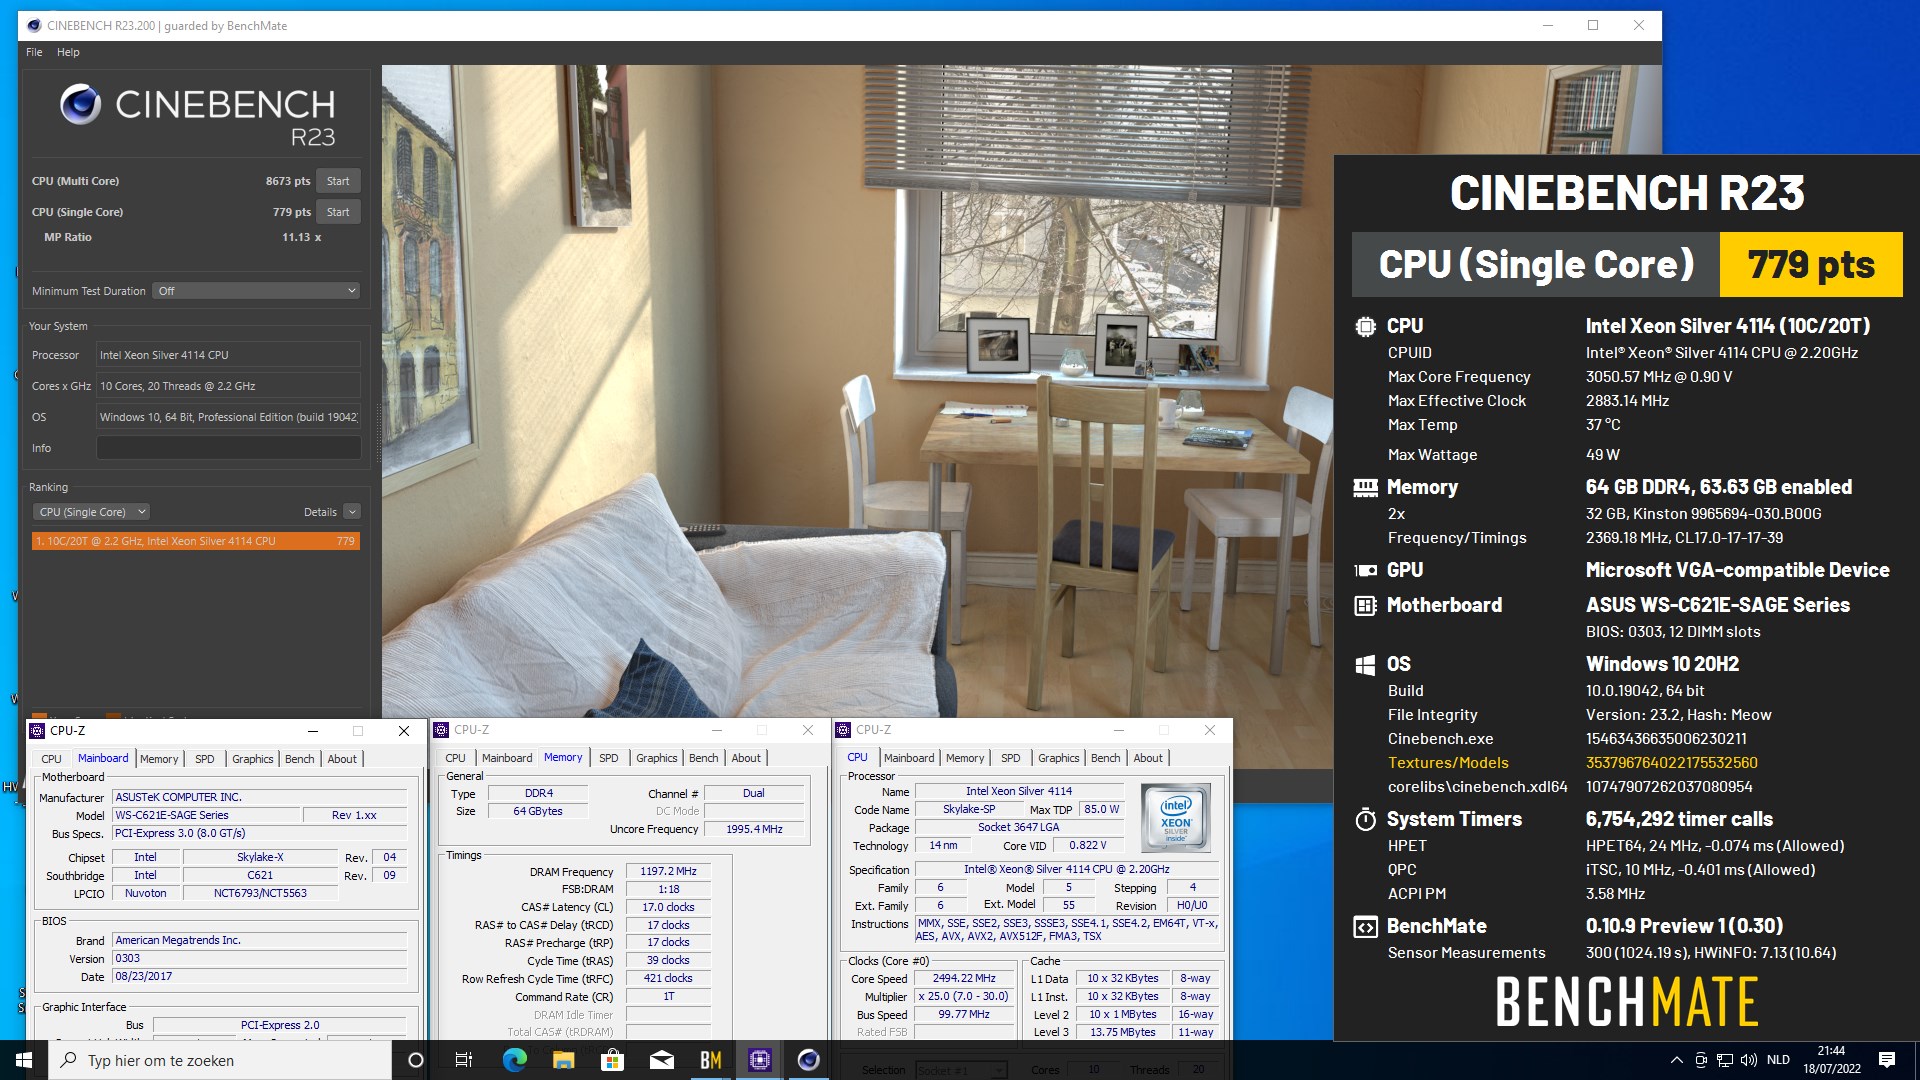The width and height of the screenshot is (1920, 1080).
Task: Click the right CPU-Z window title icon
Action: (843, 730)
